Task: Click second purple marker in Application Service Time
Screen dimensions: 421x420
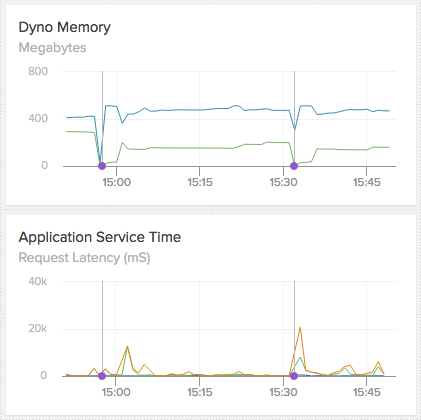Action: point(294,376)
